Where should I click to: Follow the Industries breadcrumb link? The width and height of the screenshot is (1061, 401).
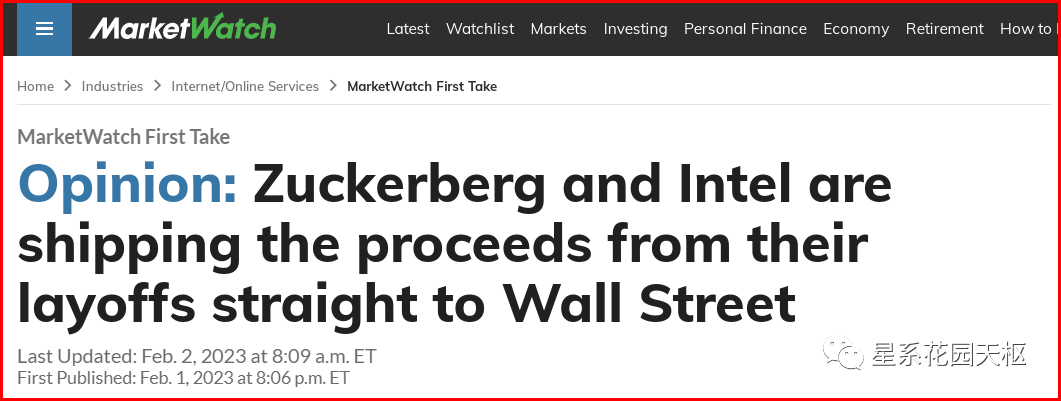point(112,86)
